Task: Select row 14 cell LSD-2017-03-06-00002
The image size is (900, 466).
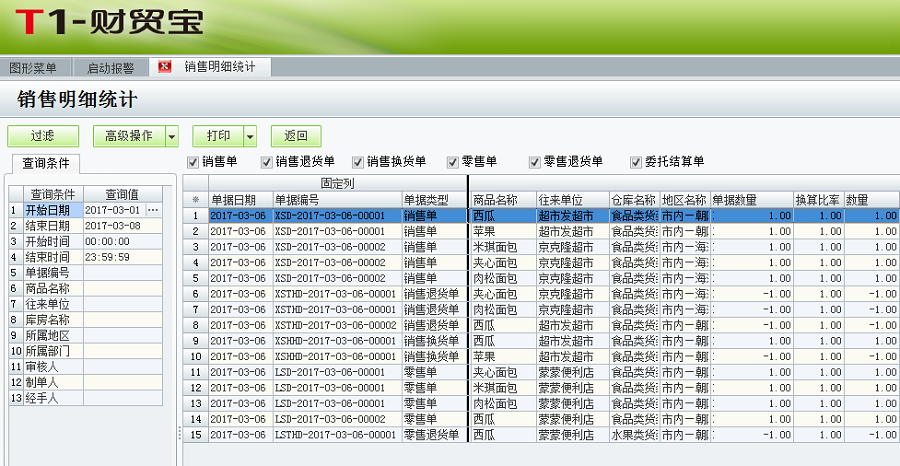Action: [x=338, y=419]
